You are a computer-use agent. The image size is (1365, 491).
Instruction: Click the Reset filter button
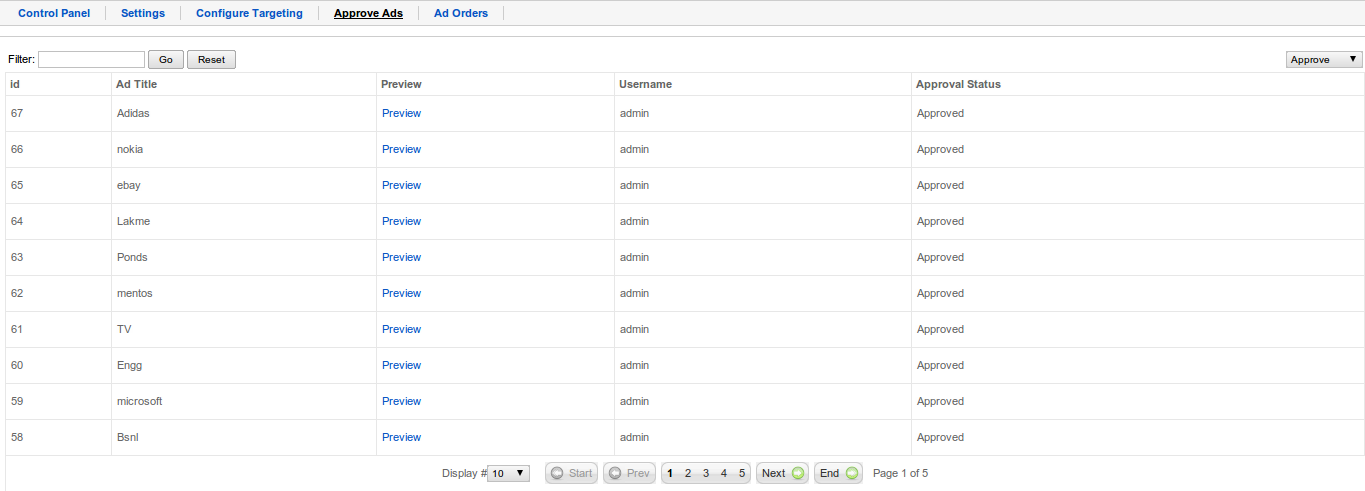[x=211, y=60]
